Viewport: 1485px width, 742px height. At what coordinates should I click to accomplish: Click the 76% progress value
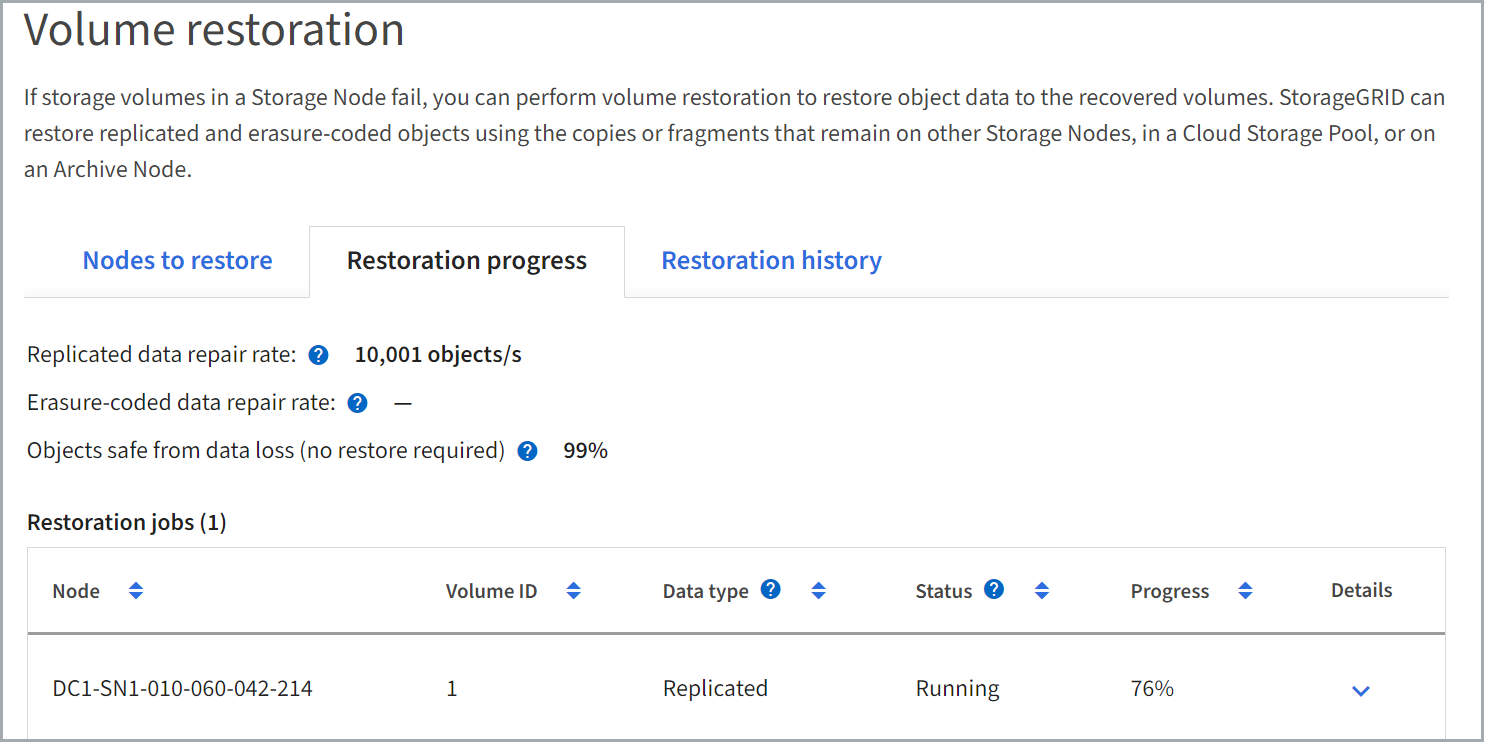click(x=1152, y=689)
